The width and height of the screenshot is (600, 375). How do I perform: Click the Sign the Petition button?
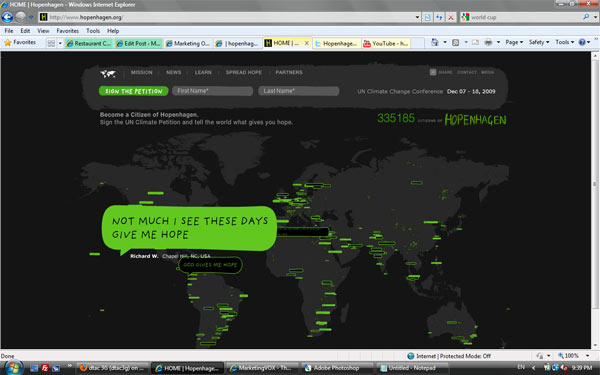(x=134, y=91)
